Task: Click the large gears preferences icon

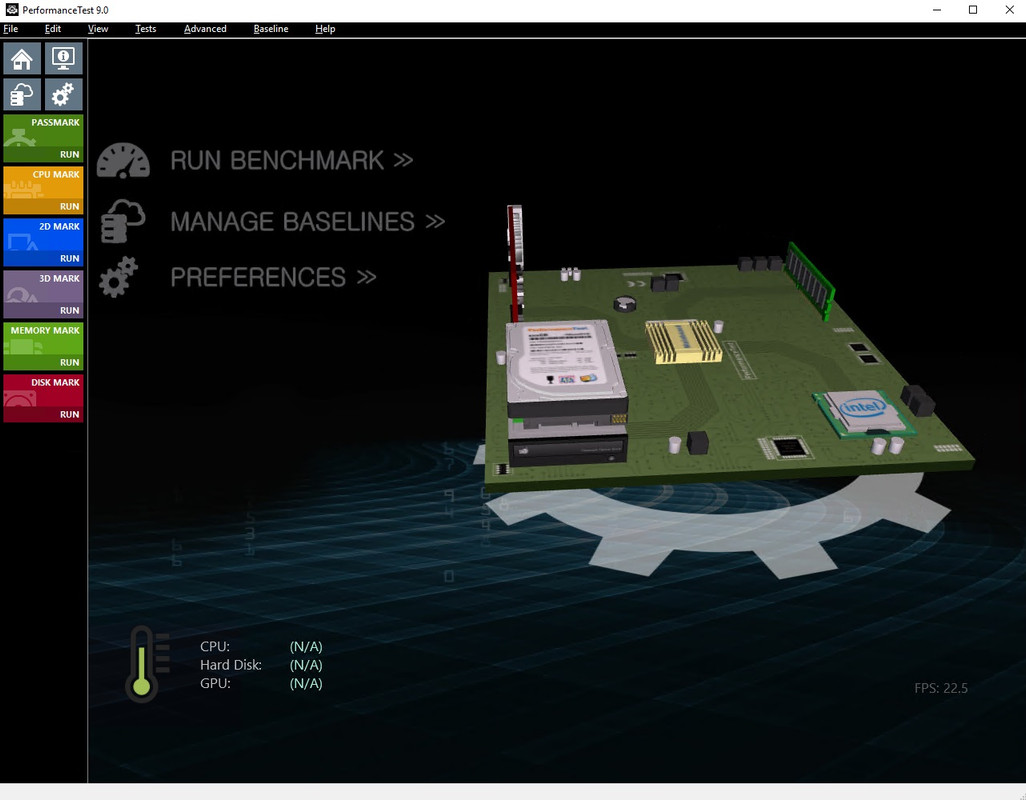Action: pyautogui.click(x=118, y=277)
